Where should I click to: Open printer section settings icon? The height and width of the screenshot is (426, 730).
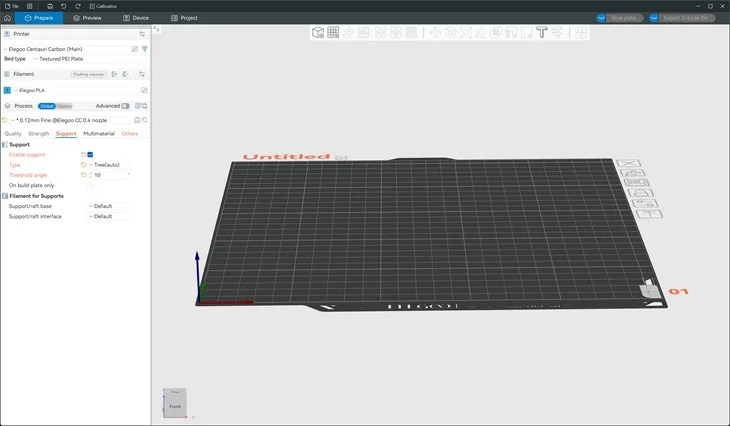point(142,34)
